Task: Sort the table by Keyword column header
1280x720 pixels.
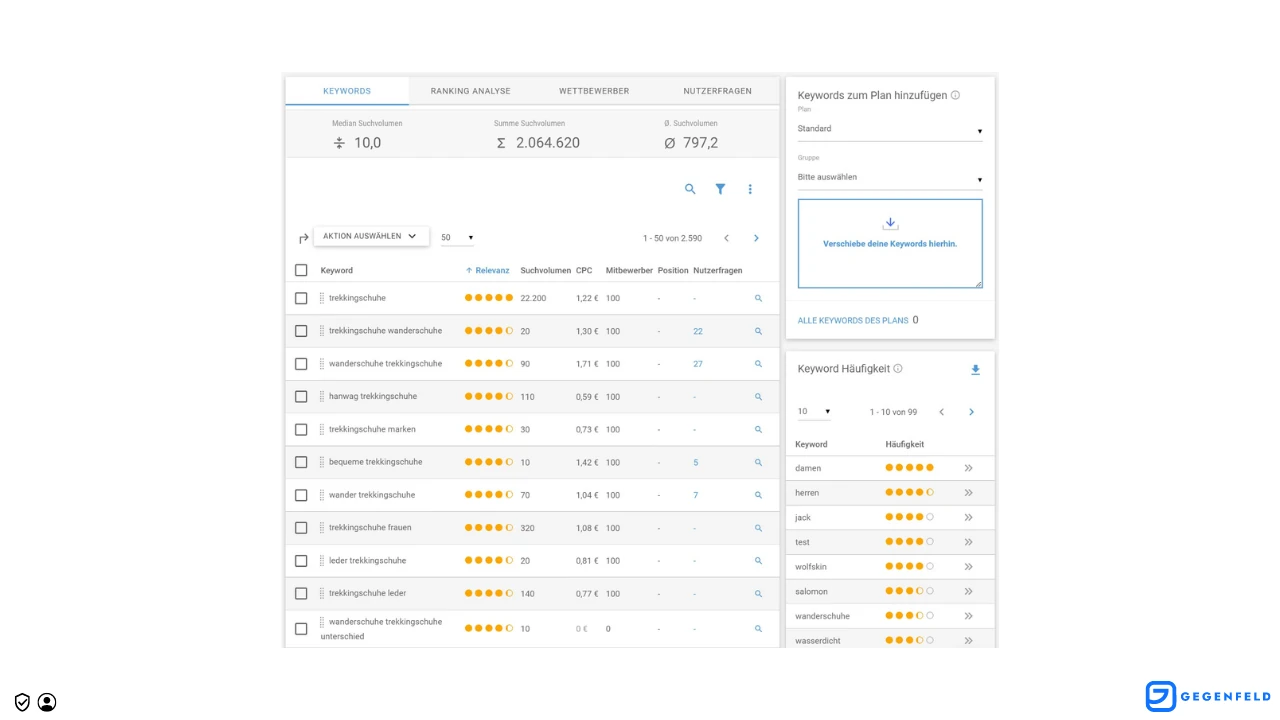Action: (x=337, y=270)
